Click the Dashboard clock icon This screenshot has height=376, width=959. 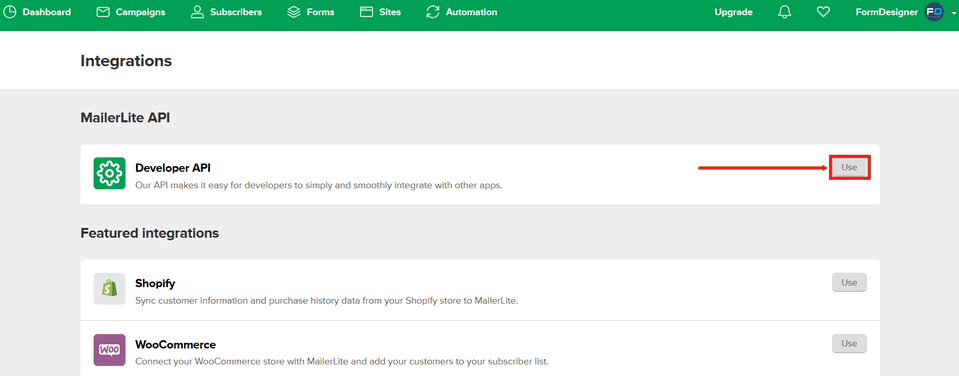10,12
